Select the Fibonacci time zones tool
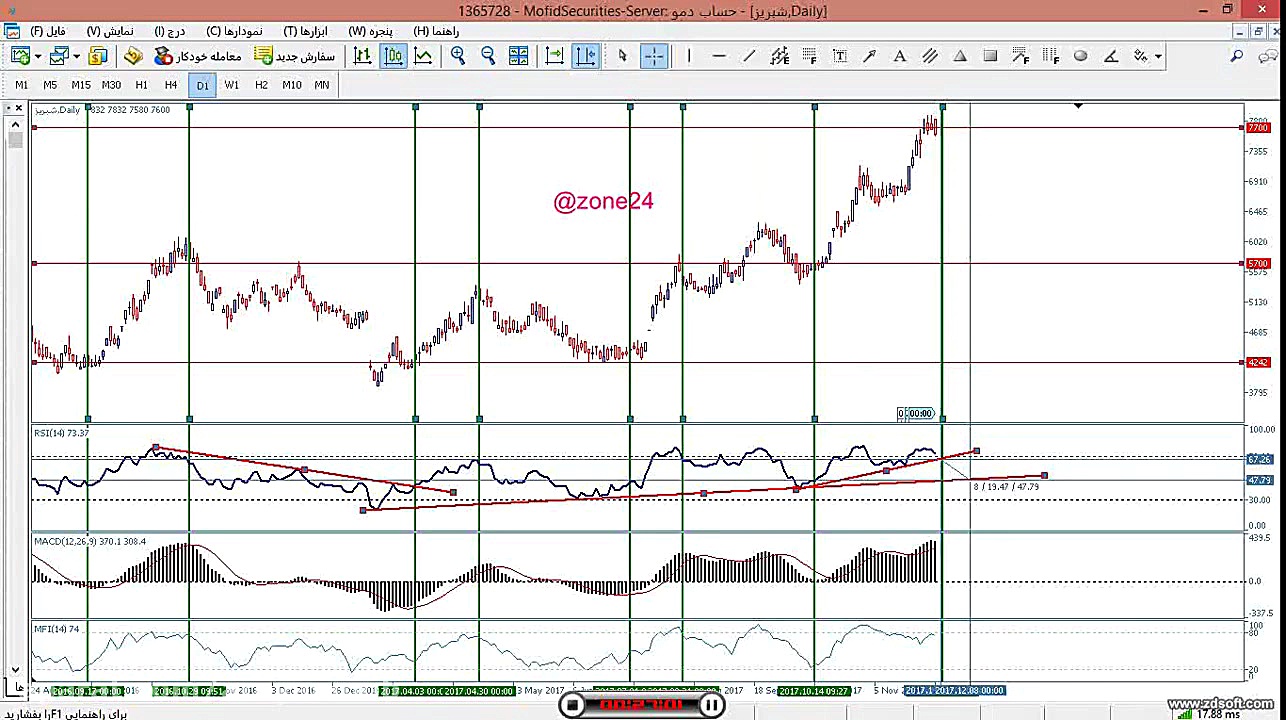This screenshot has width=1286, height=720. (1050, 56)
